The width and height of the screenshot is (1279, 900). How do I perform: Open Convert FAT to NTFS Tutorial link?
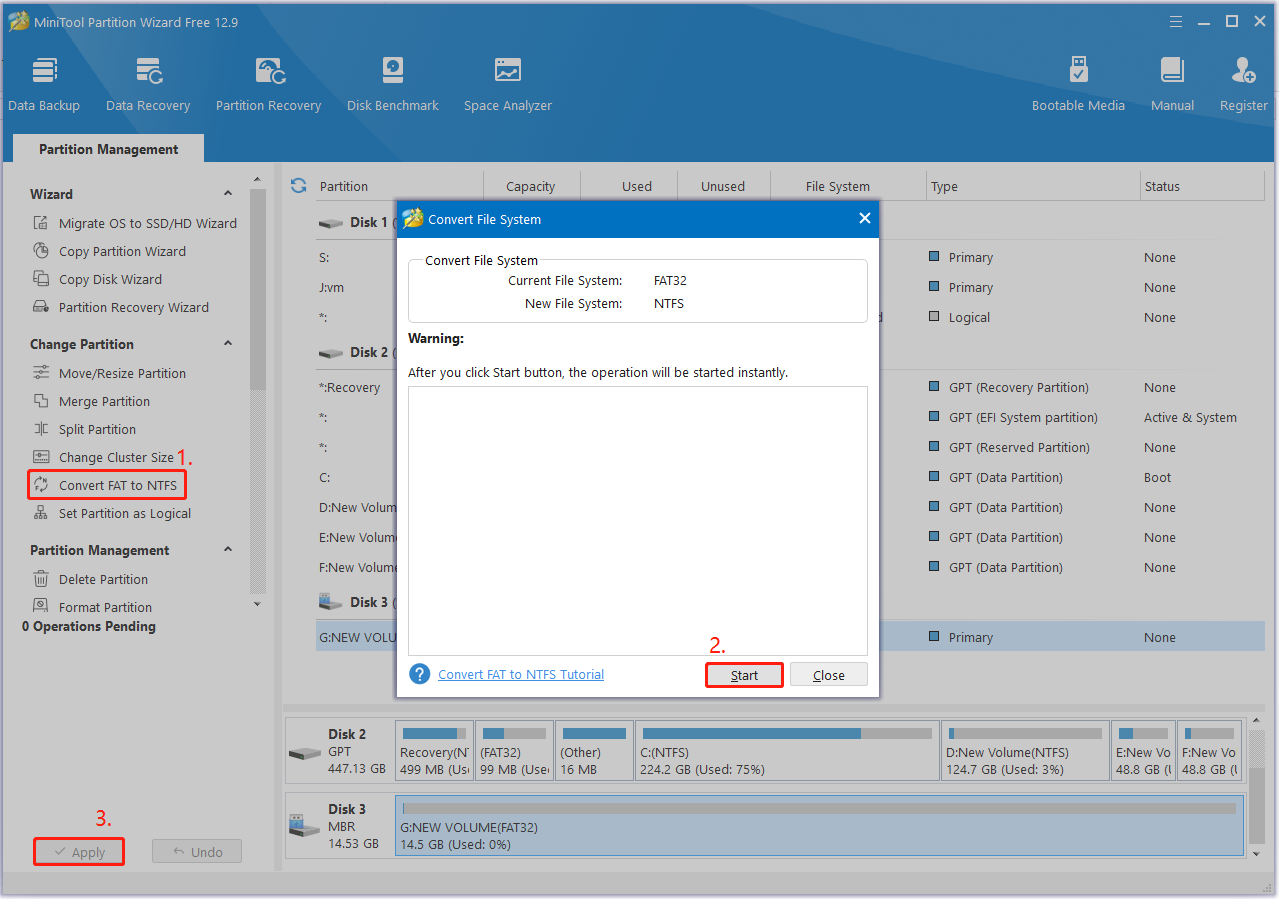pyautogui.click(x=521, y=675)
